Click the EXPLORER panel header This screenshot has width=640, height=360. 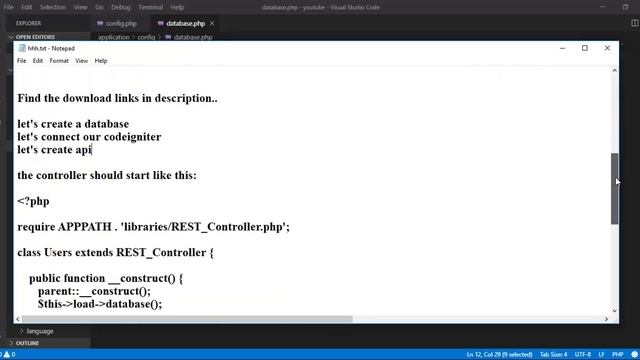pos(29,23)
